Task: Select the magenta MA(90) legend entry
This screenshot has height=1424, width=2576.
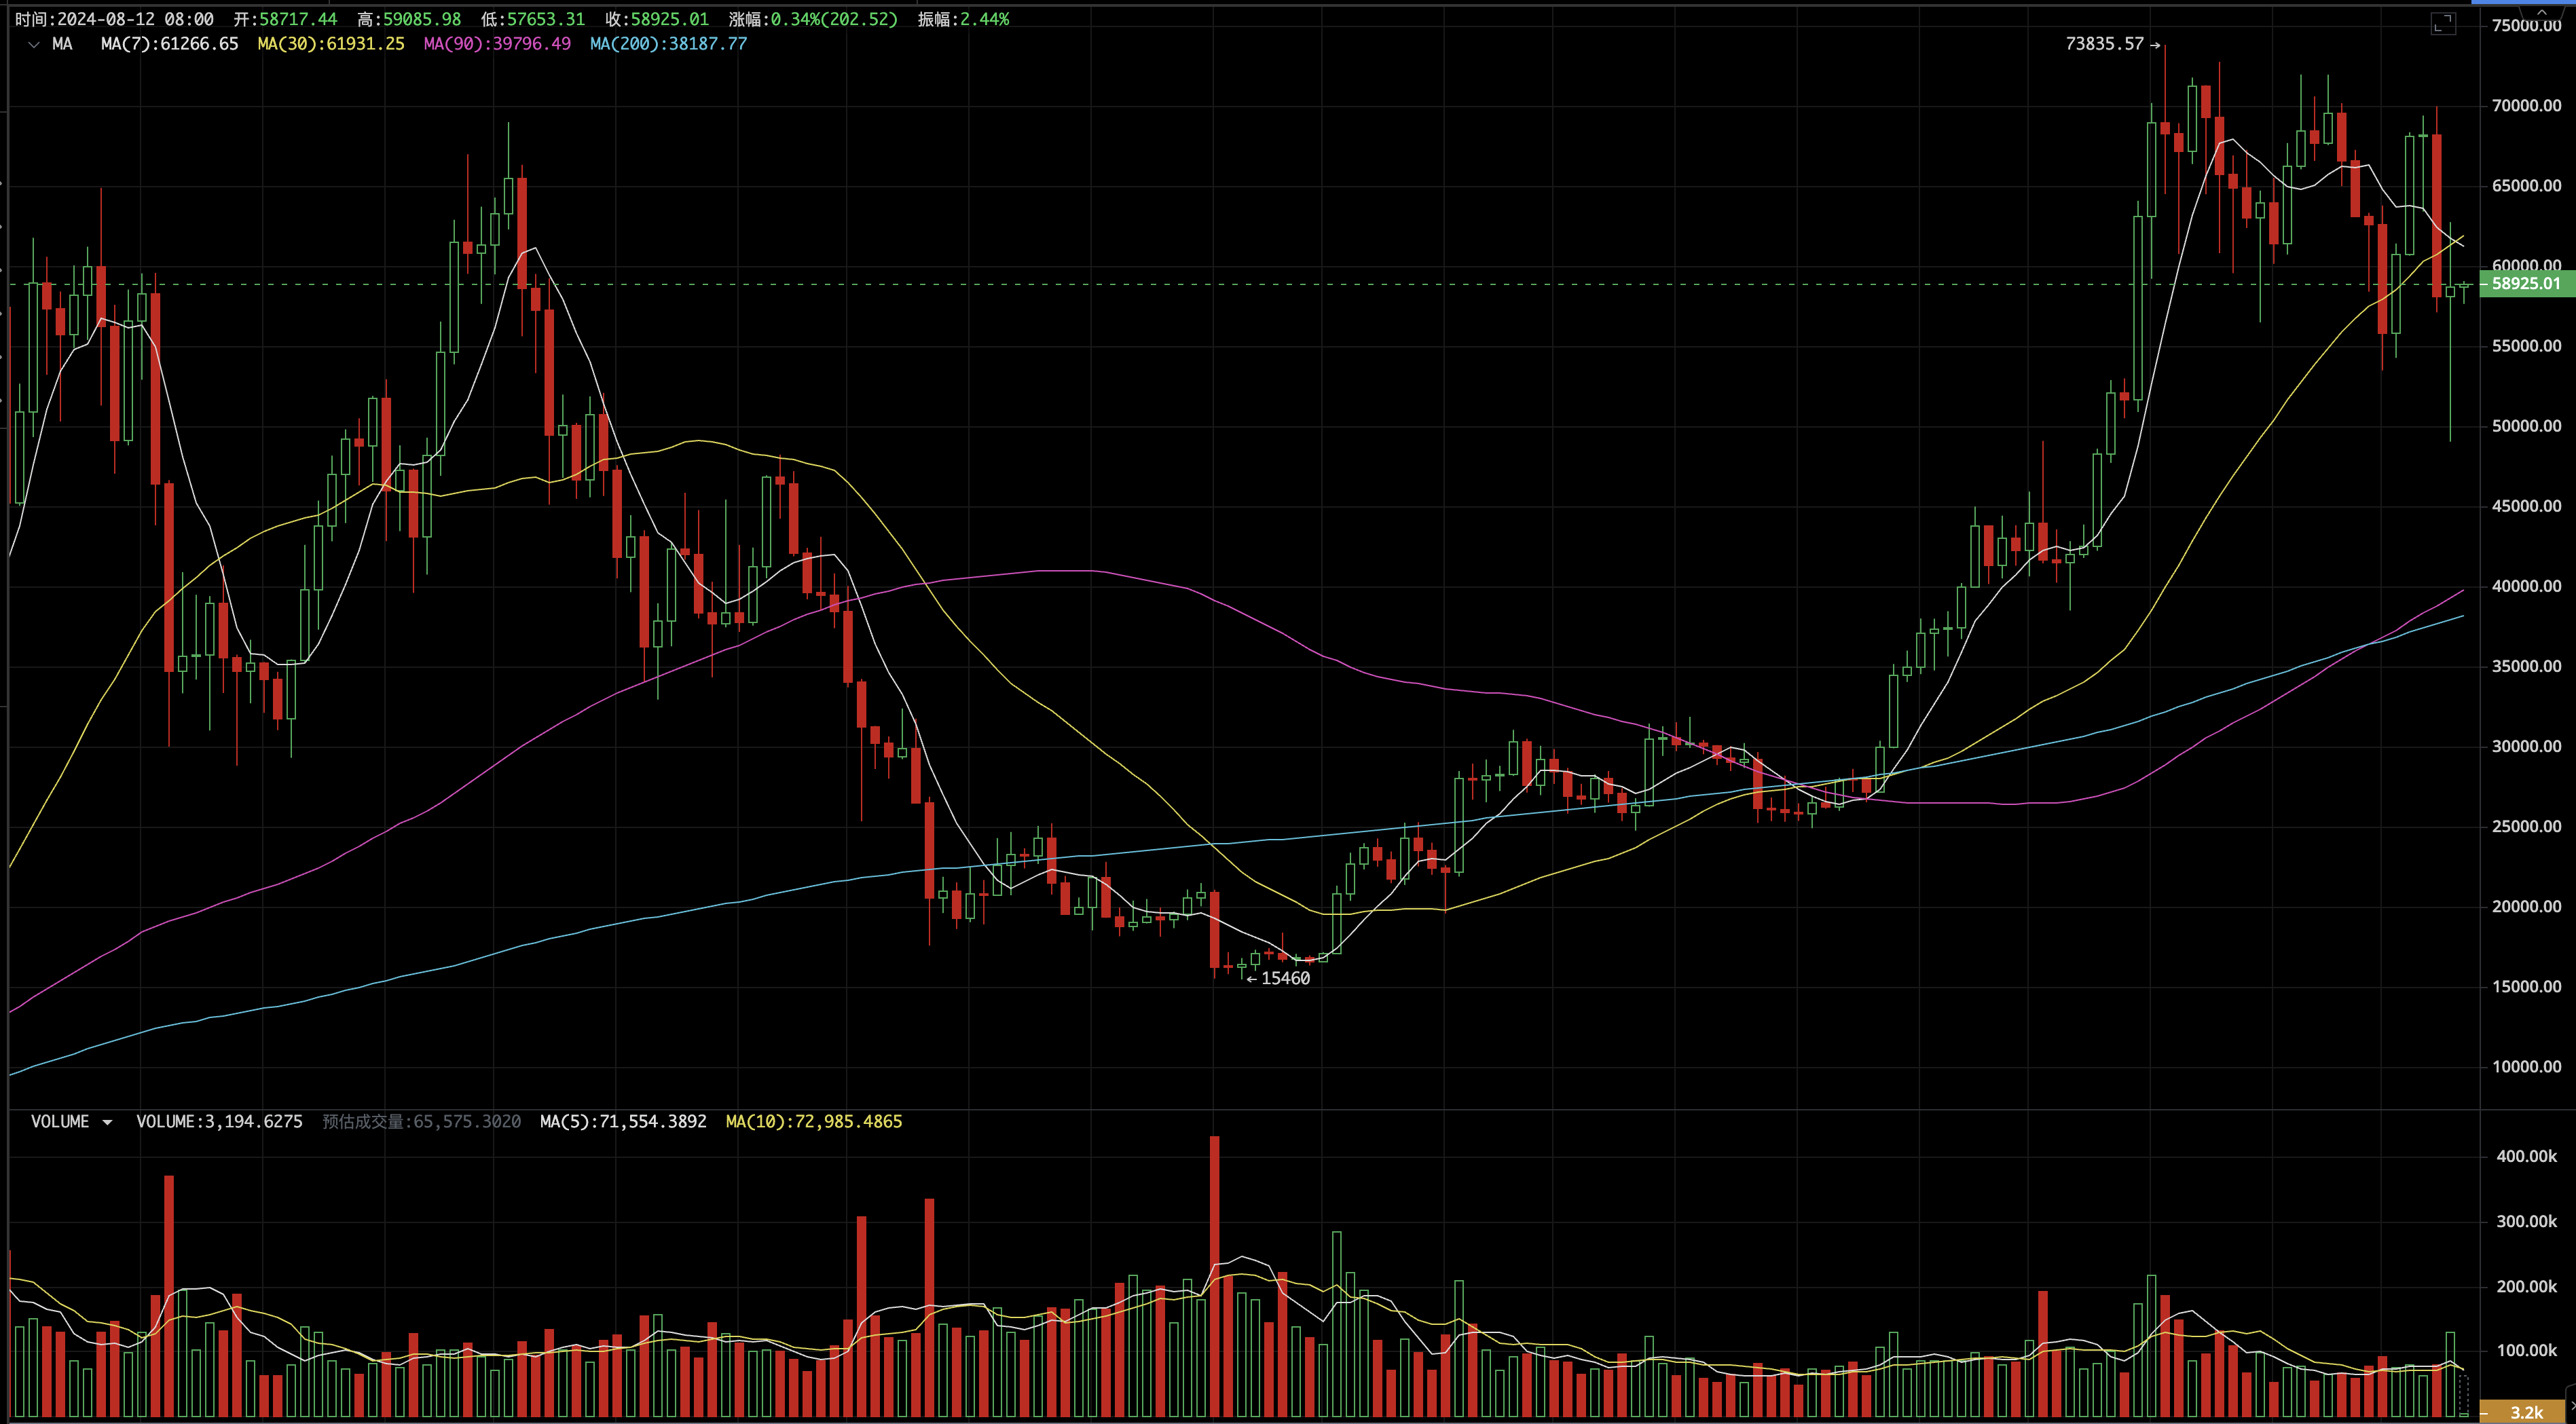Action: pos(496,44)
